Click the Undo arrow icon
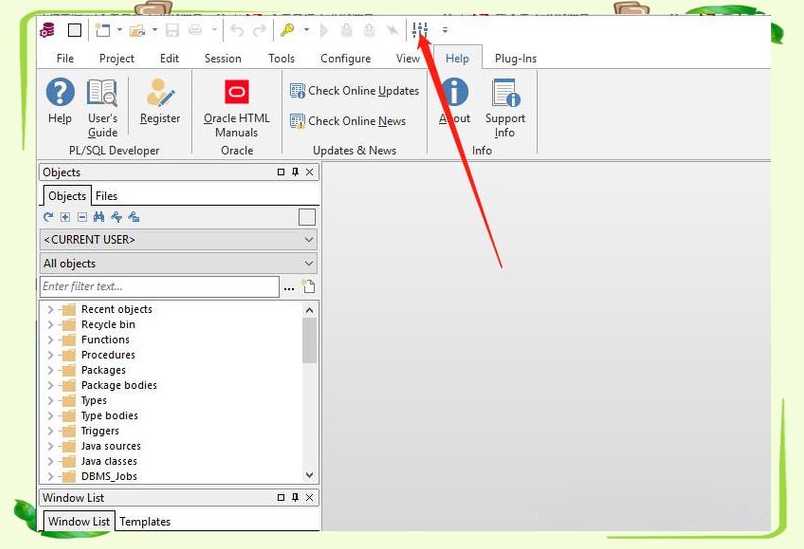The image size is (804, 549). [x=237, y=30]
